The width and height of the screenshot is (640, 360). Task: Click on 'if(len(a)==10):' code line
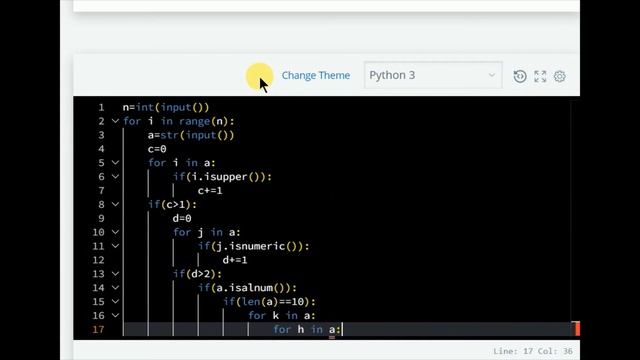[x=269, y=302]
